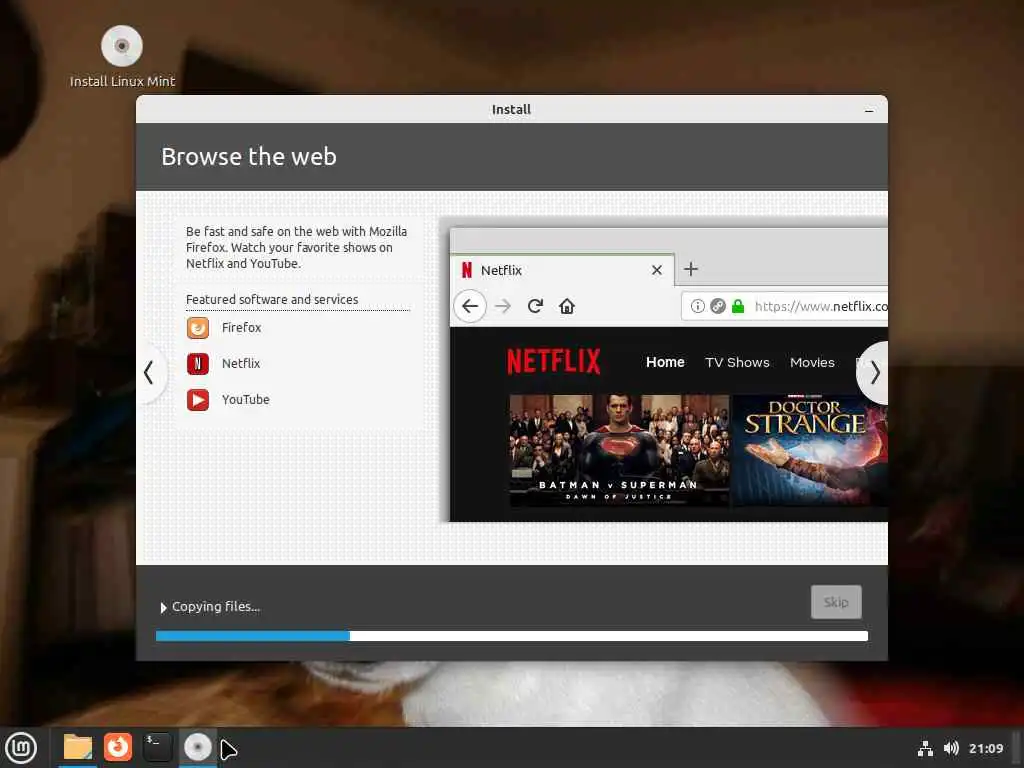The height and width of the screenshot is (768, 1024).
Task: Click the Netflix tab in the slideshow browser
Action: (x=563, y=270)
